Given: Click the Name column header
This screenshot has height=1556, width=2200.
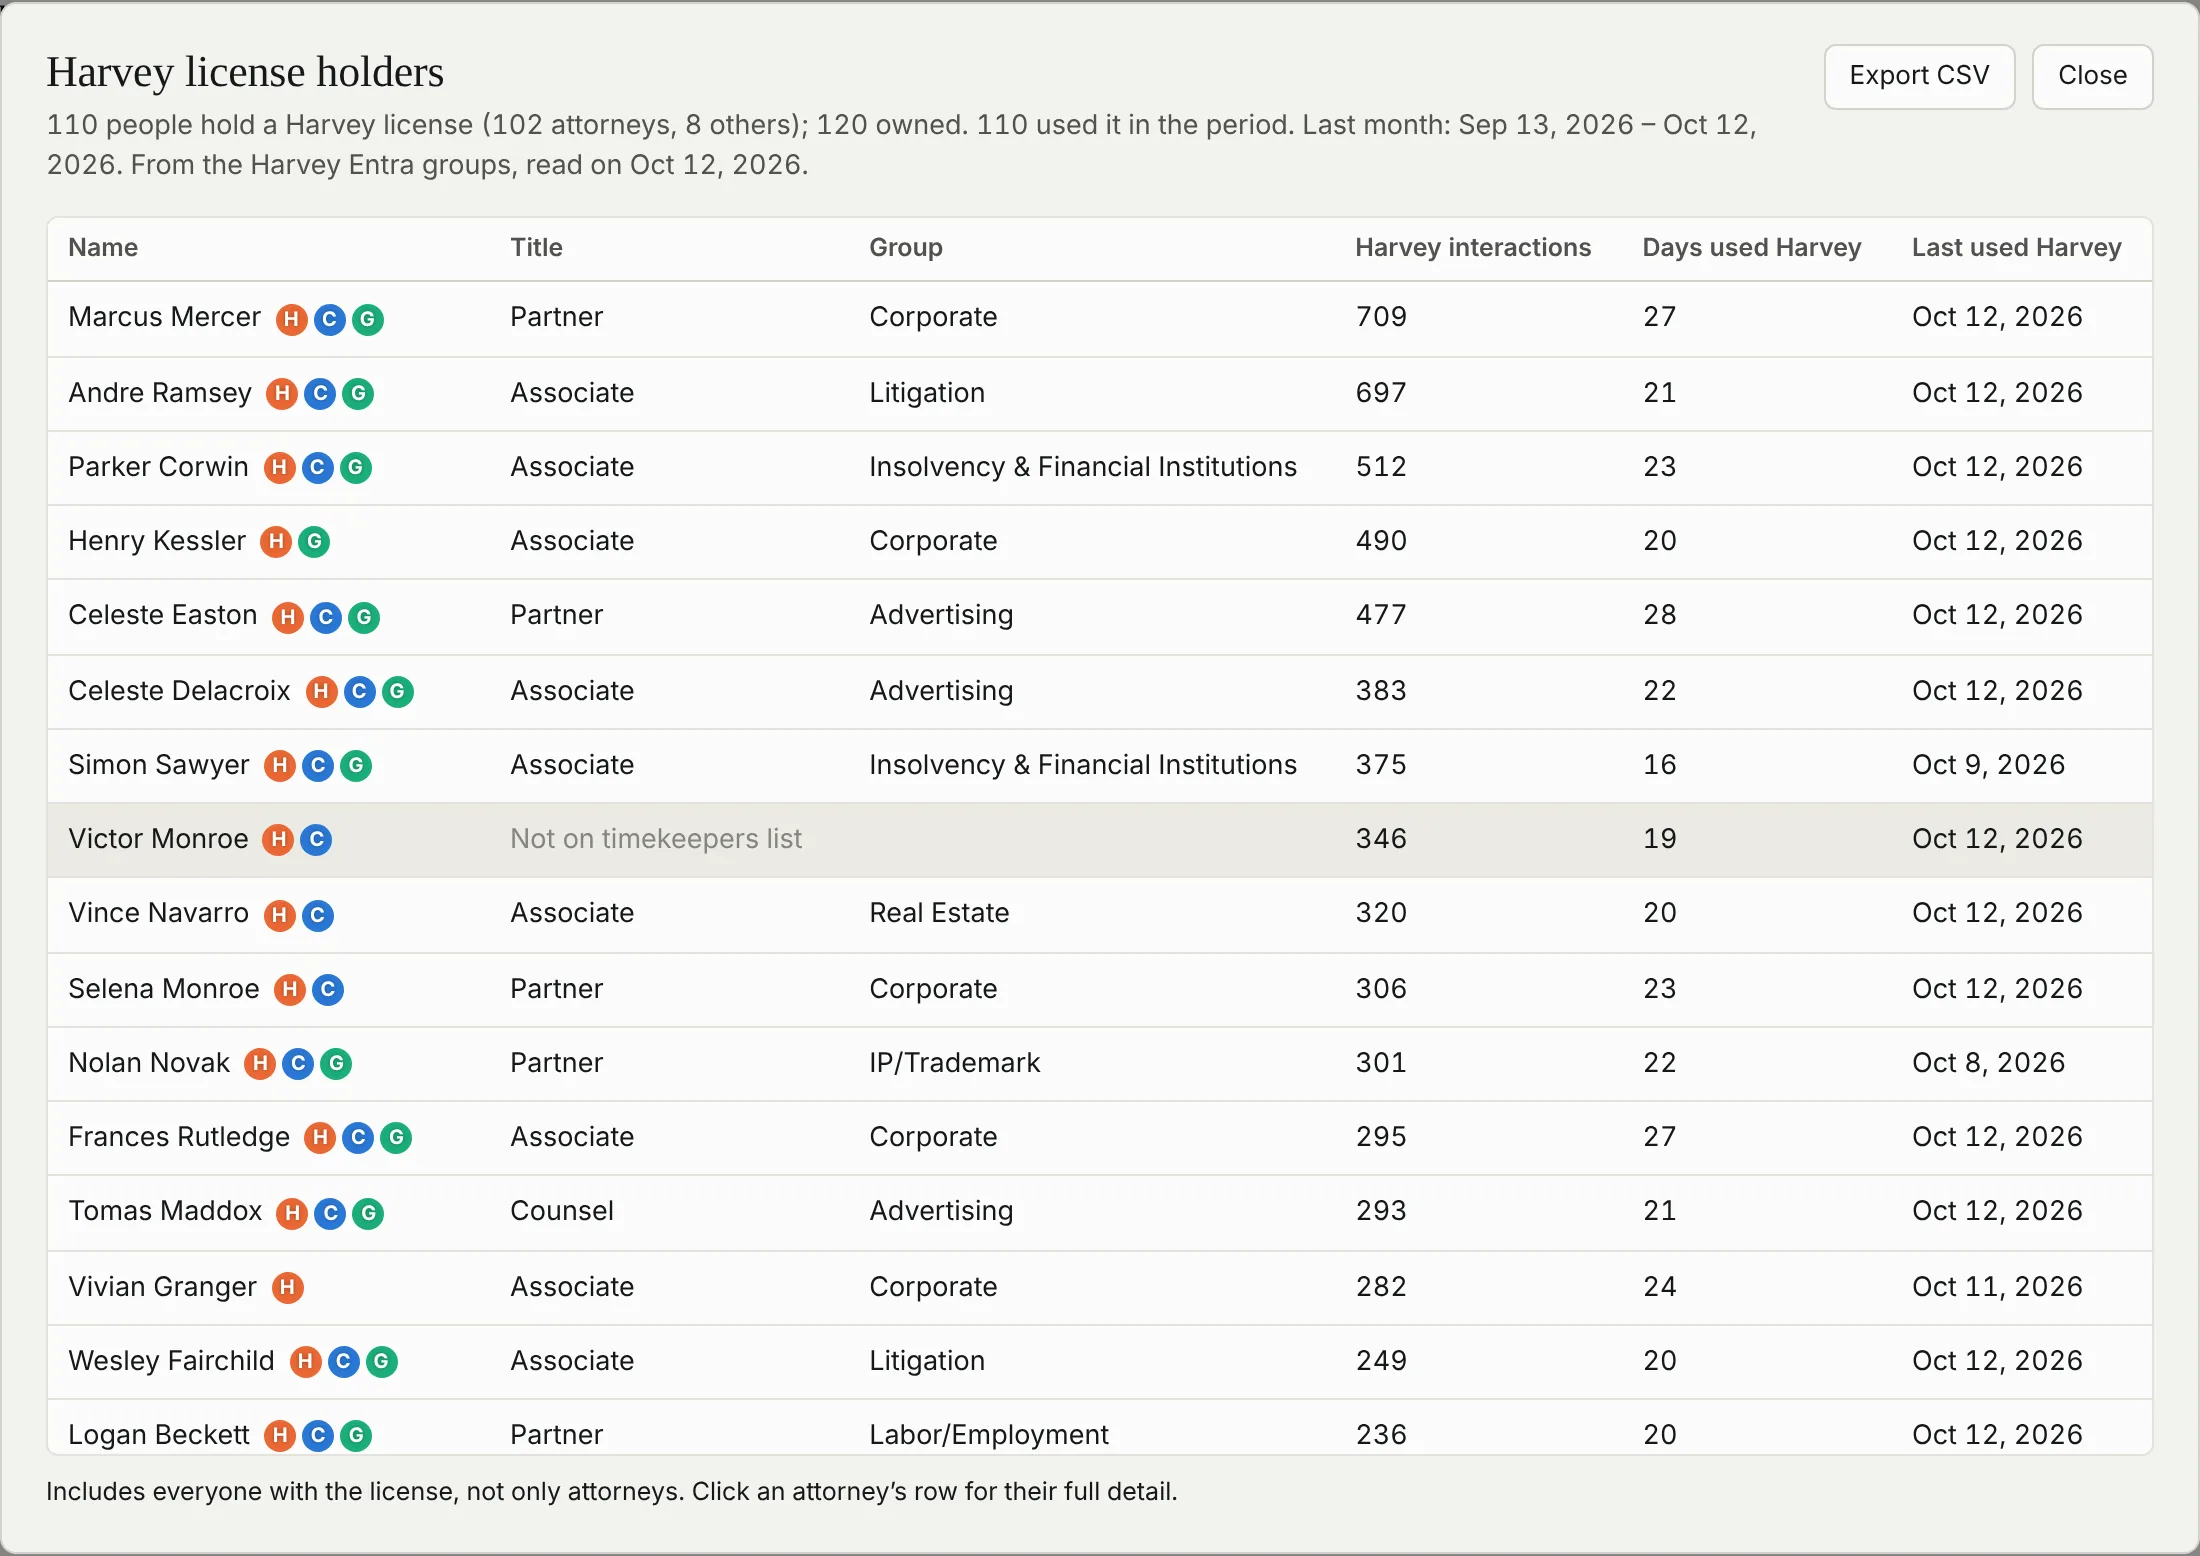Looking at the screenshot, I should click(x=103, y=248).
